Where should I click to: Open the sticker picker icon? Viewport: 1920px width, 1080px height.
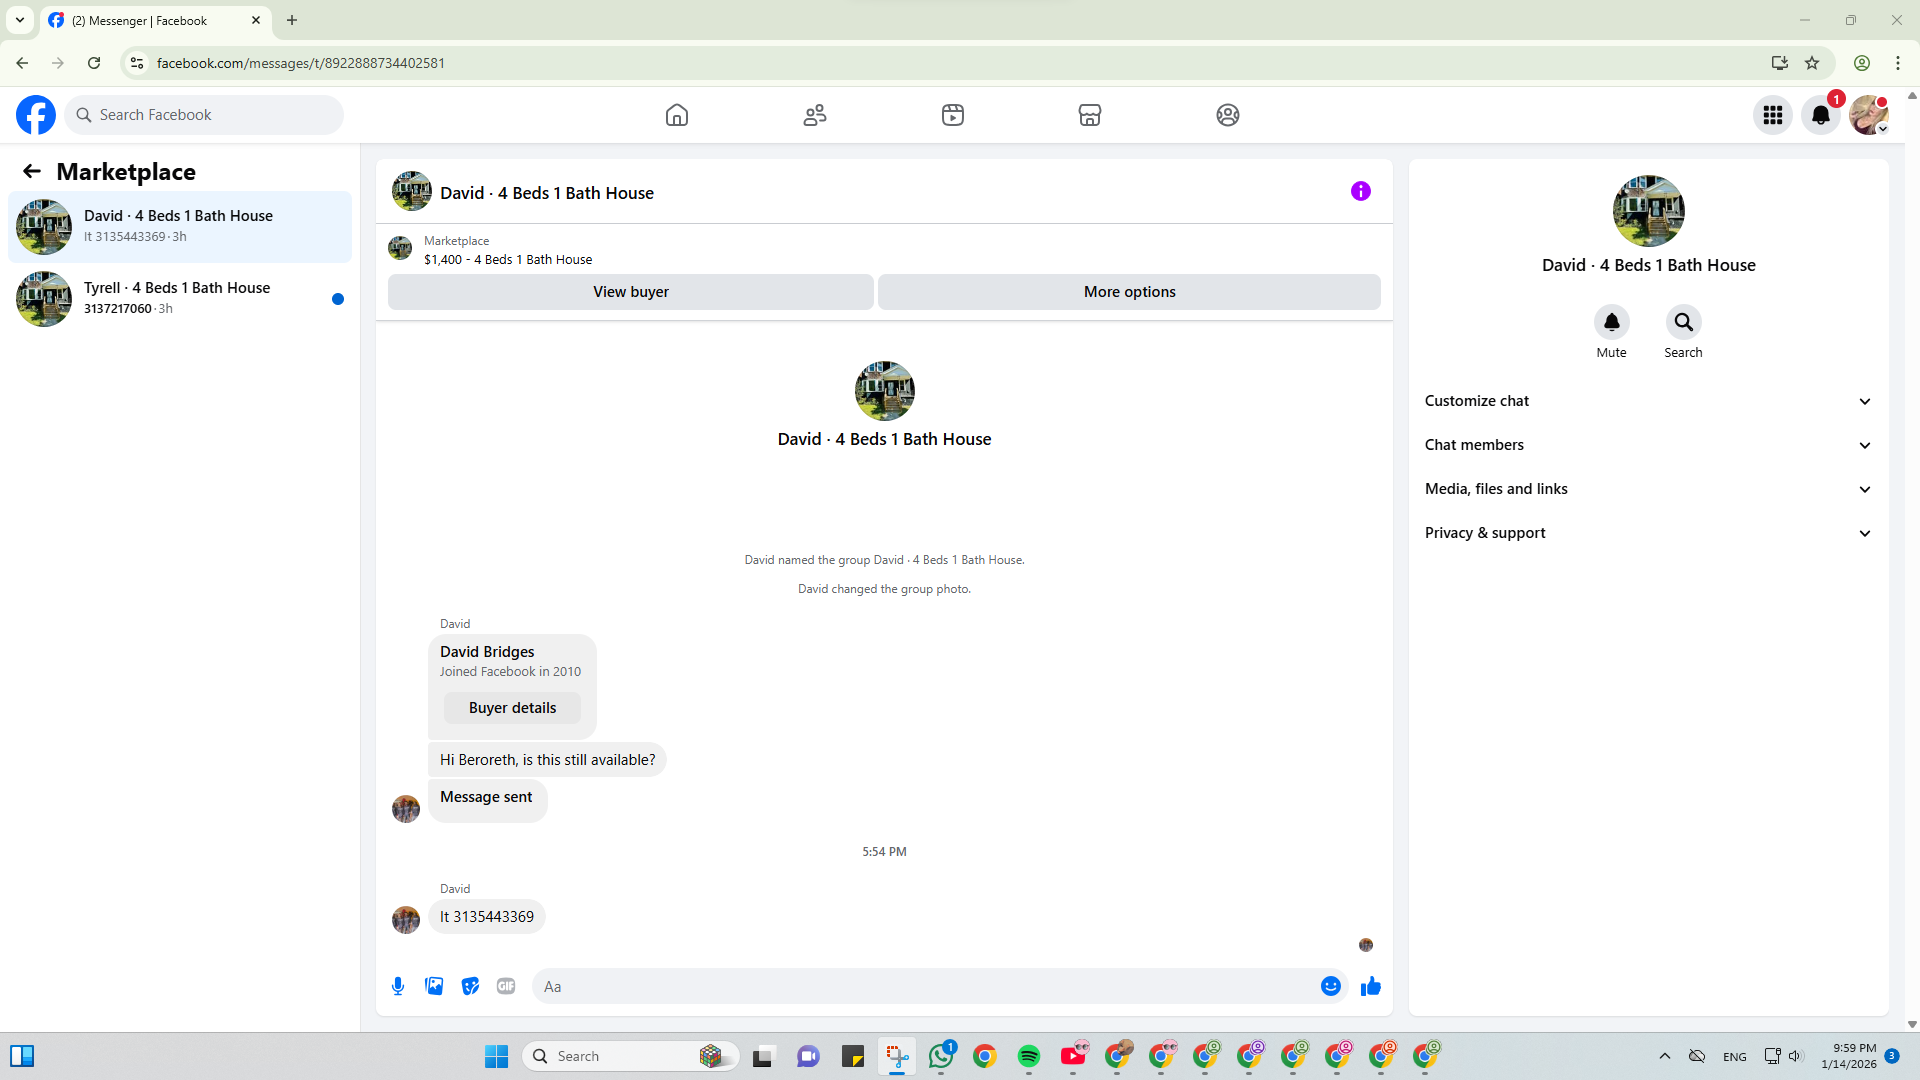click(x=470, y=986)
